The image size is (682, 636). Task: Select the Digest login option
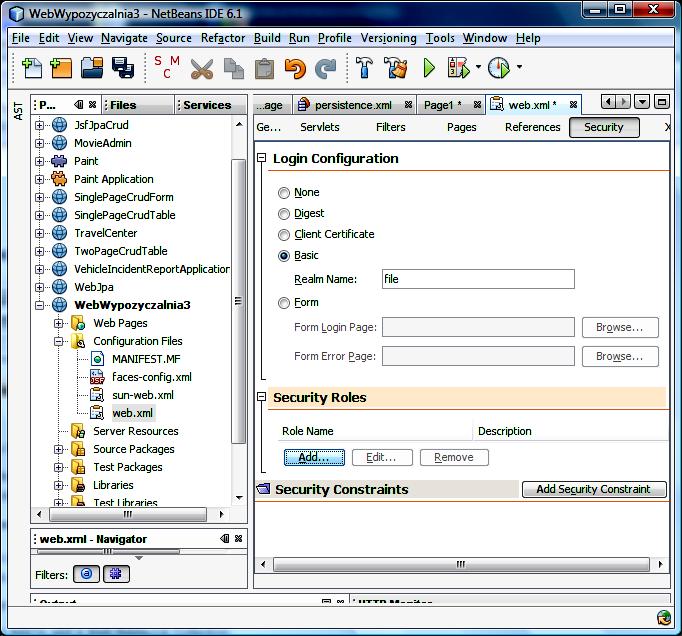[x=284, y=214]
